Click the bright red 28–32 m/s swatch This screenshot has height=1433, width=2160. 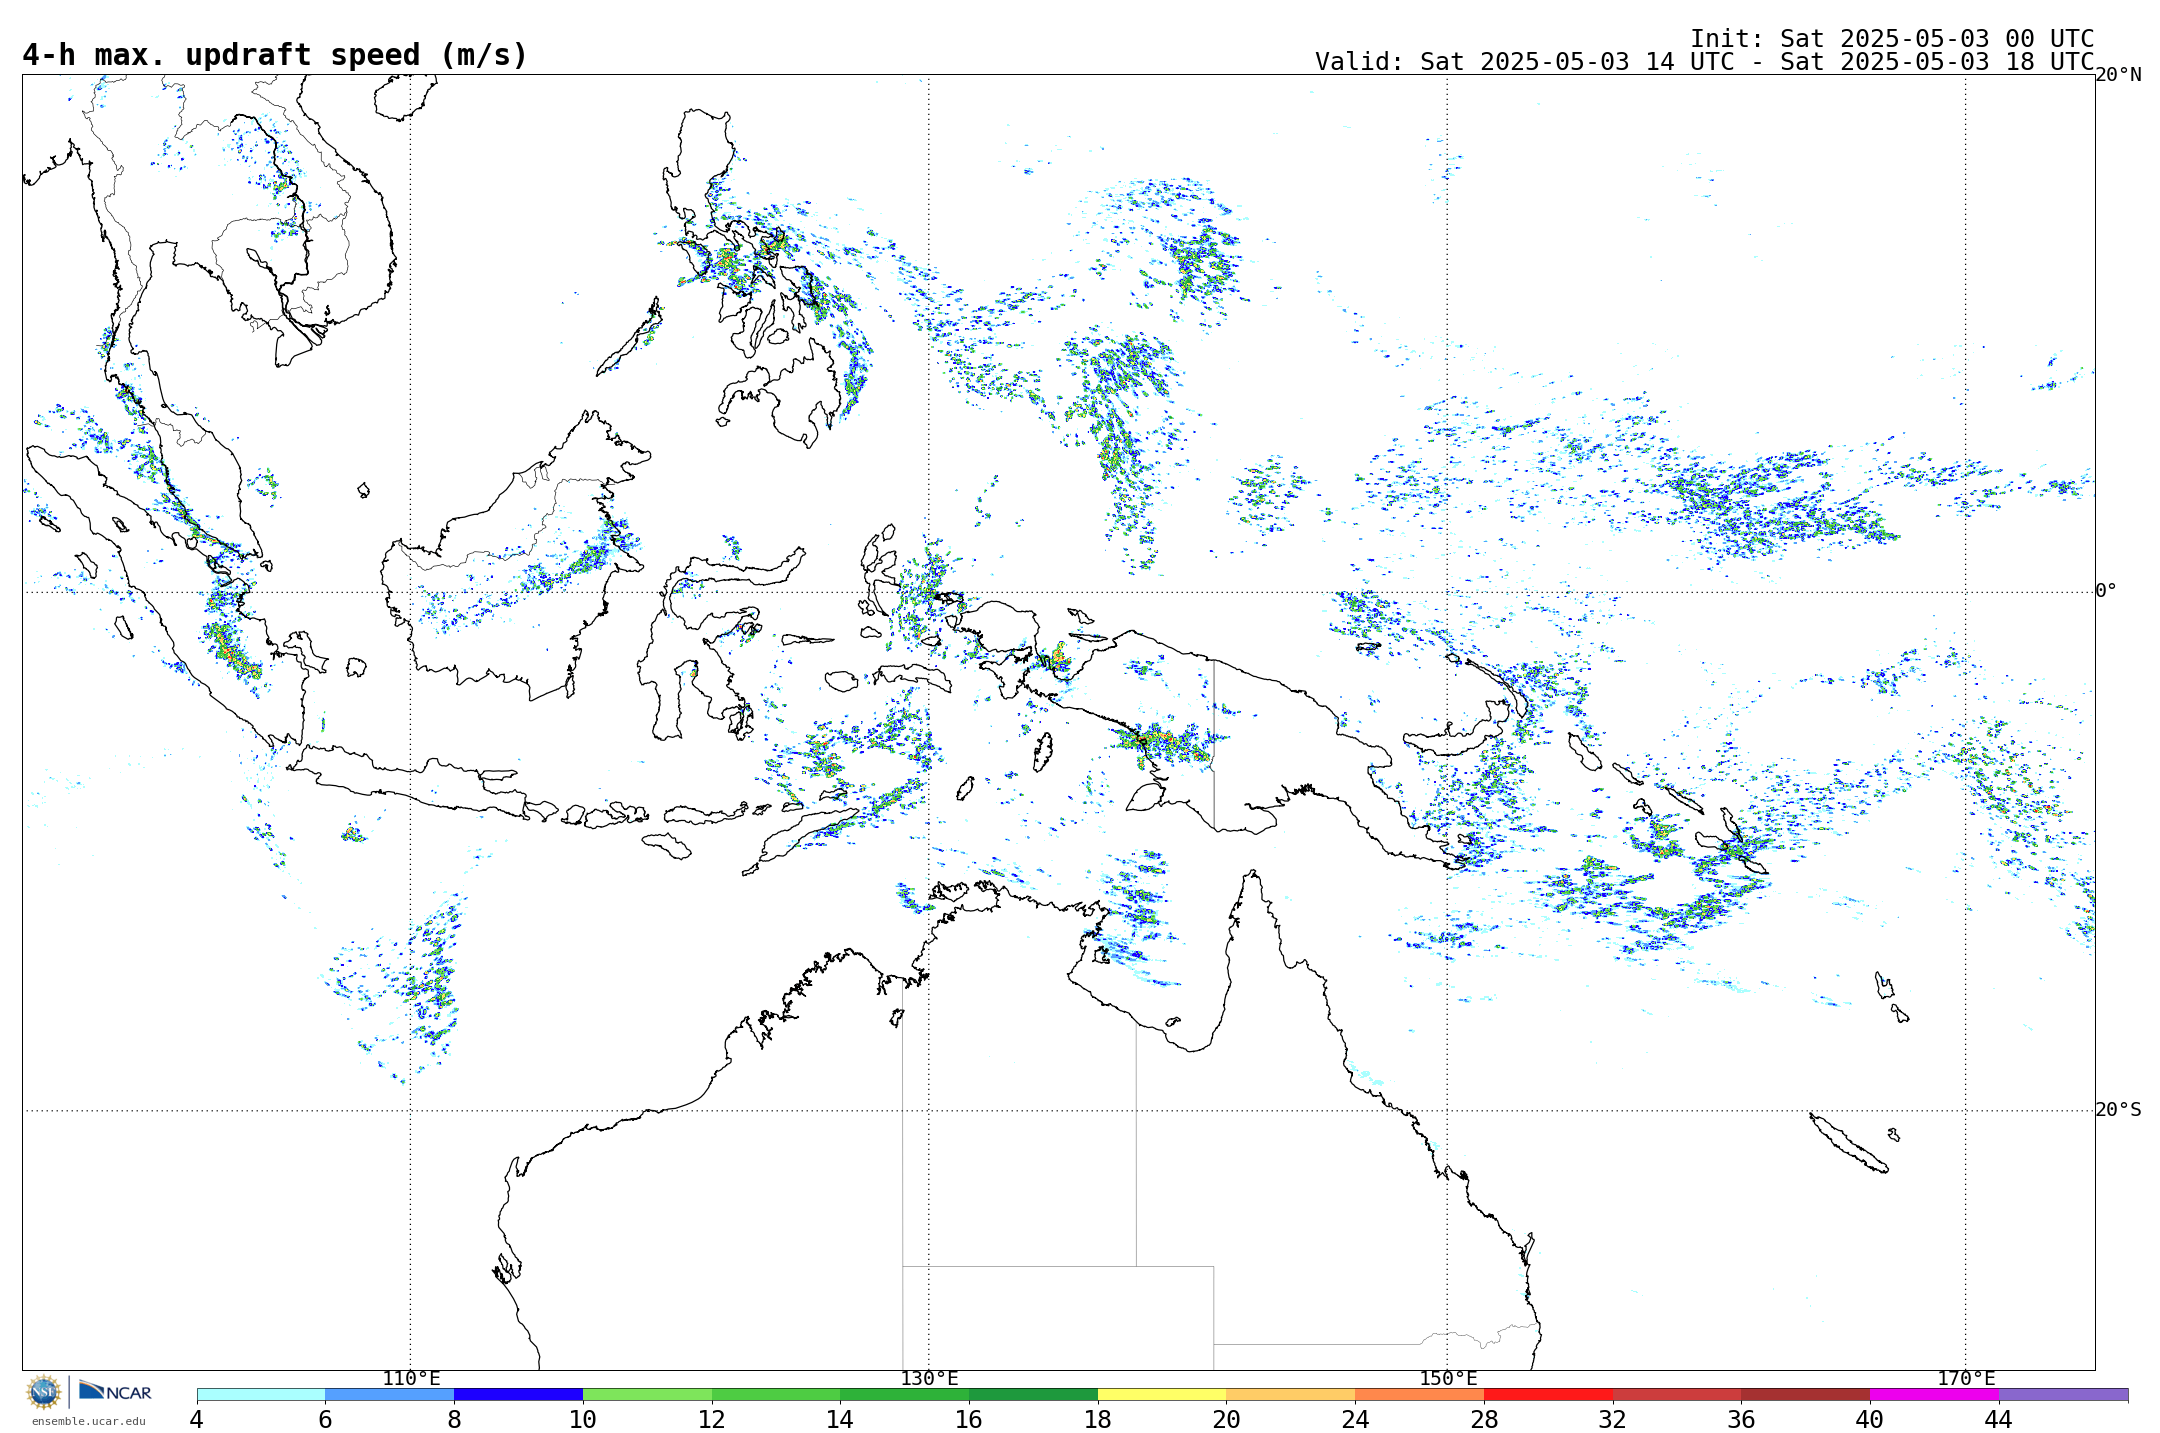coord(1548,1394)
